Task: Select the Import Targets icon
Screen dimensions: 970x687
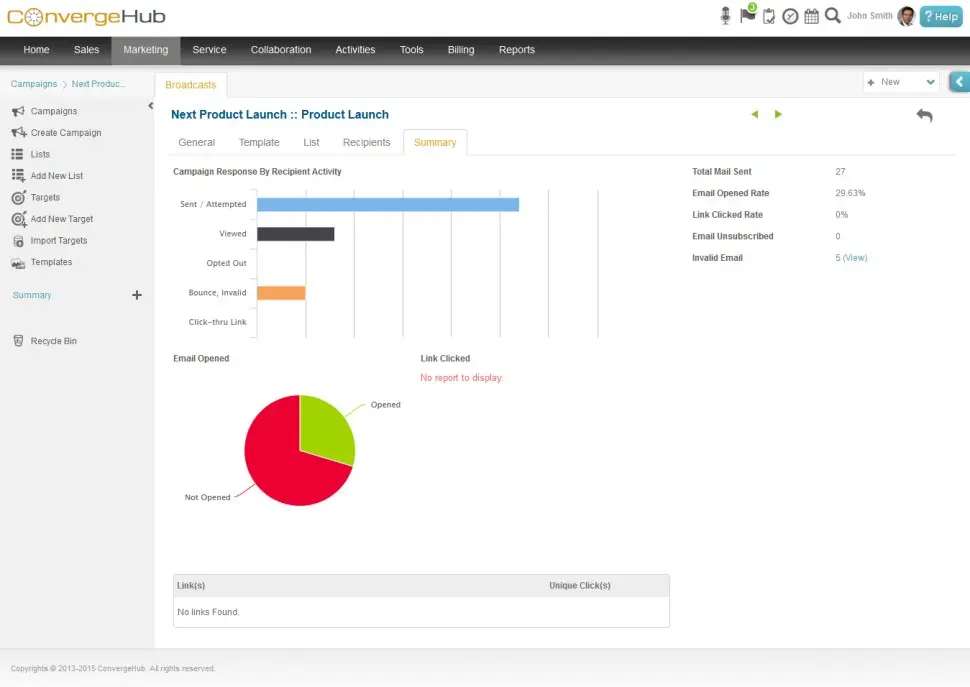Action: 16,240
